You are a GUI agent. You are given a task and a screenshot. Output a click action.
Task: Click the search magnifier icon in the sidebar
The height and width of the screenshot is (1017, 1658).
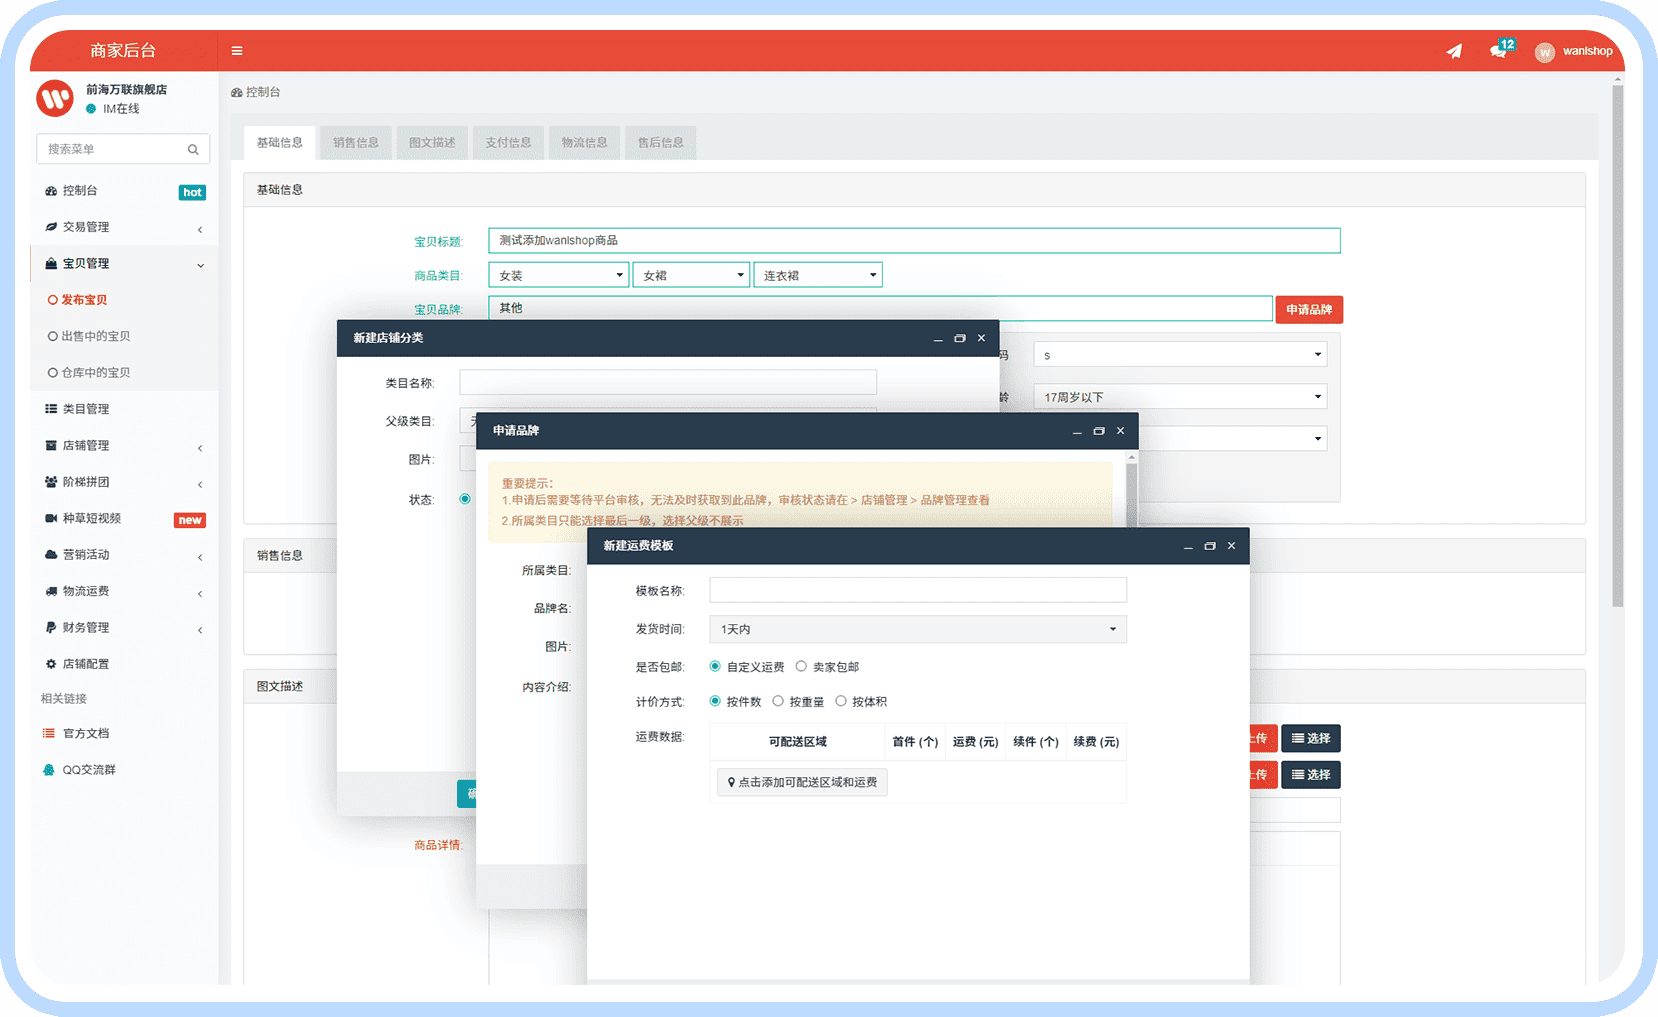click(193, 149)
